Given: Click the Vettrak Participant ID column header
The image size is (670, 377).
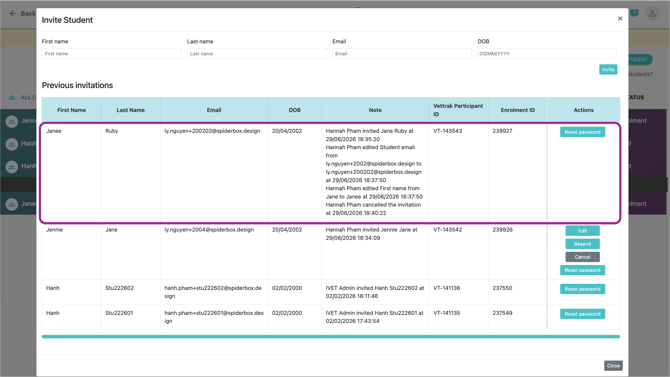Looking at the screenshot, I should (458, 110).
